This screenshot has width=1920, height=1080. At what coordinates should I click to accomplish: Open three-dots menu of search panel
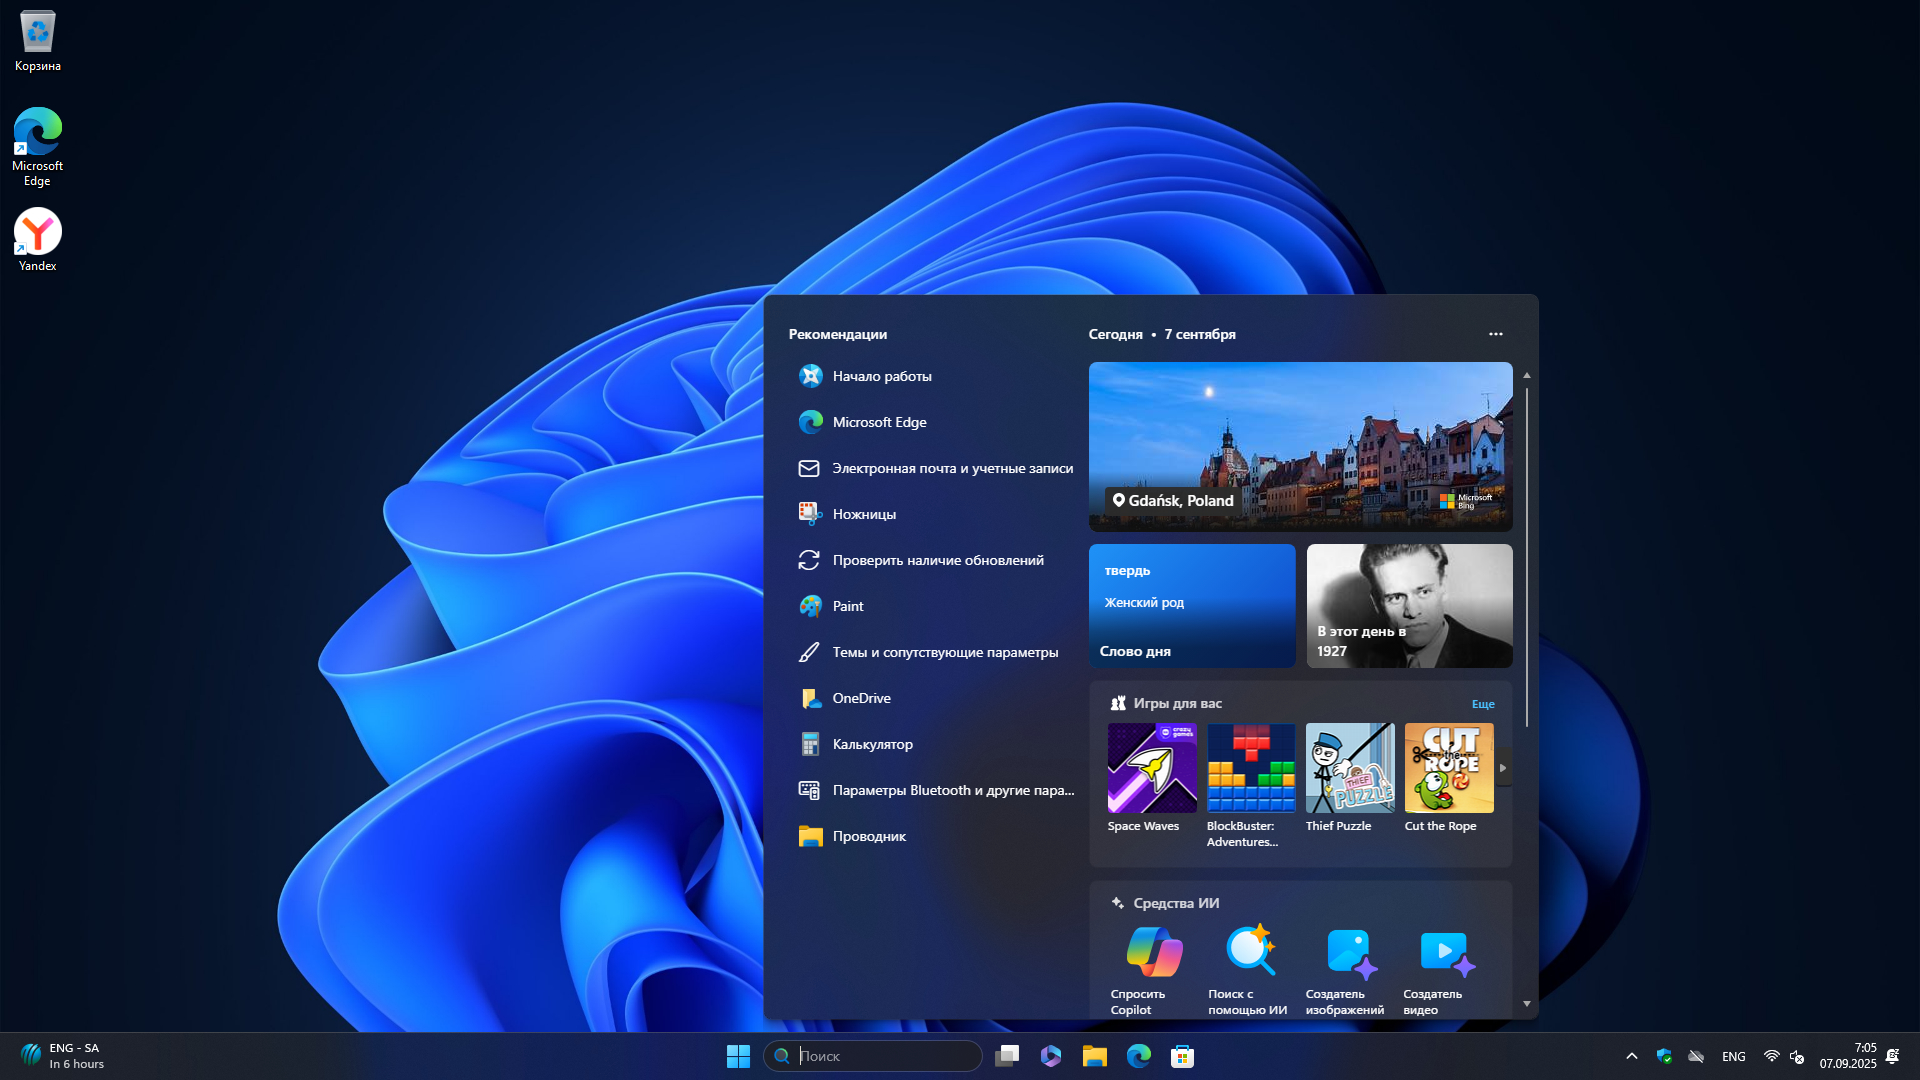point(1495,334)
